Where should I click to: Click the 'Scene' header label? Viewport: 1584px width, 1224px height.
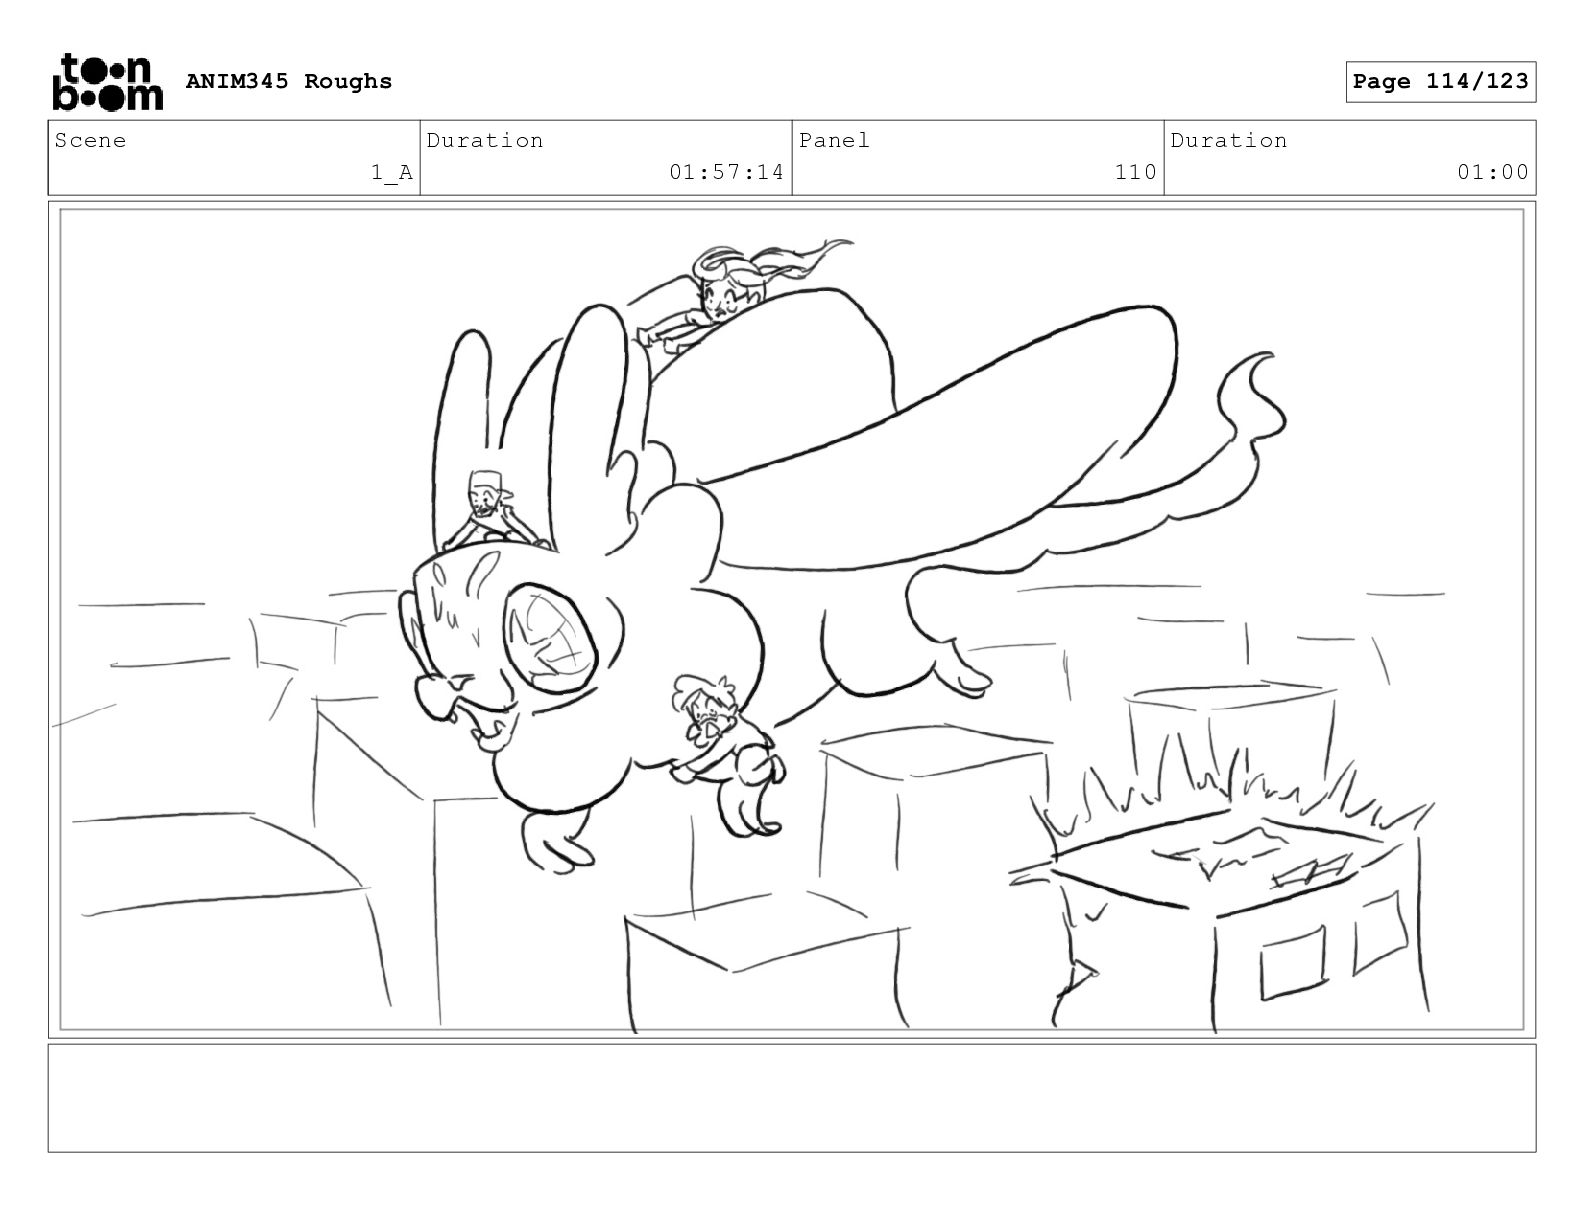point(91,140)
